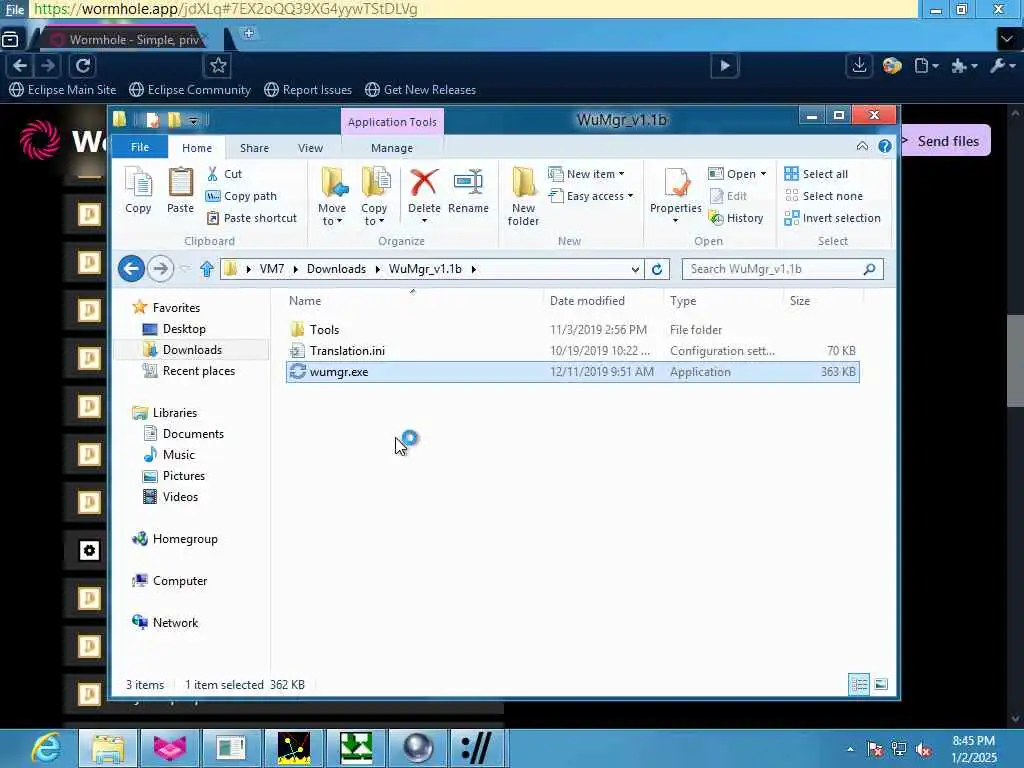Viewport: 1024px width, 768px height.
Task: Go forward in Explorer navigation
Action: click(x=160, y=268)
